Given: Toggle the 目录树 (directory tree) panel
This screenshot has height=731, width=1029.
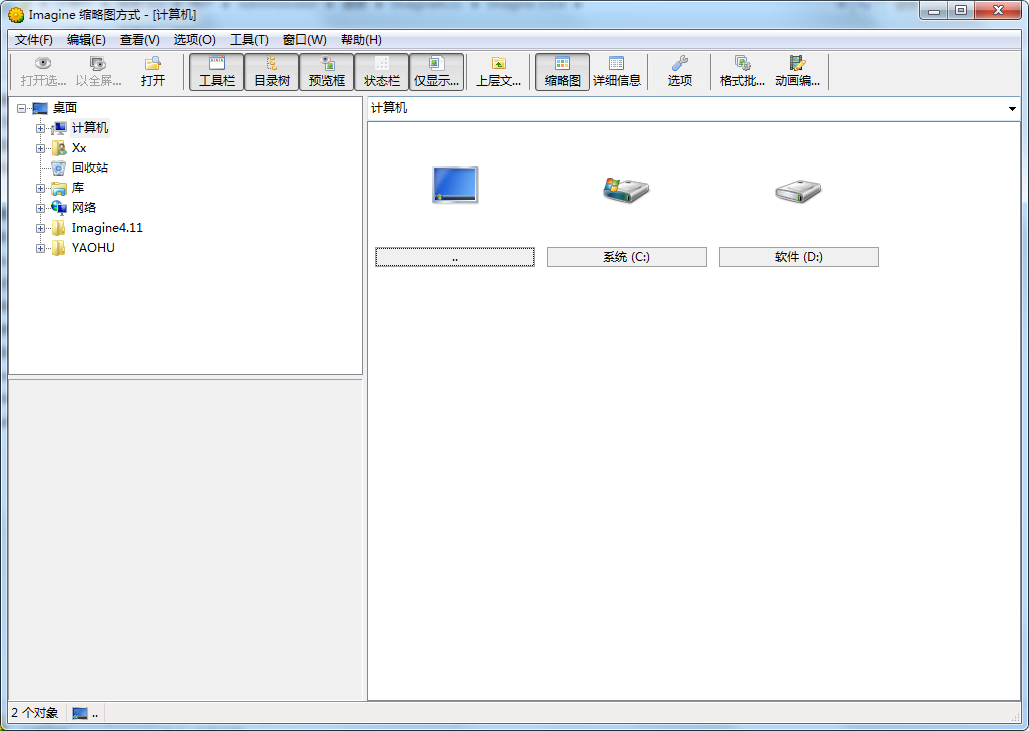Looking at the screenshot, I should click(272, 71).
